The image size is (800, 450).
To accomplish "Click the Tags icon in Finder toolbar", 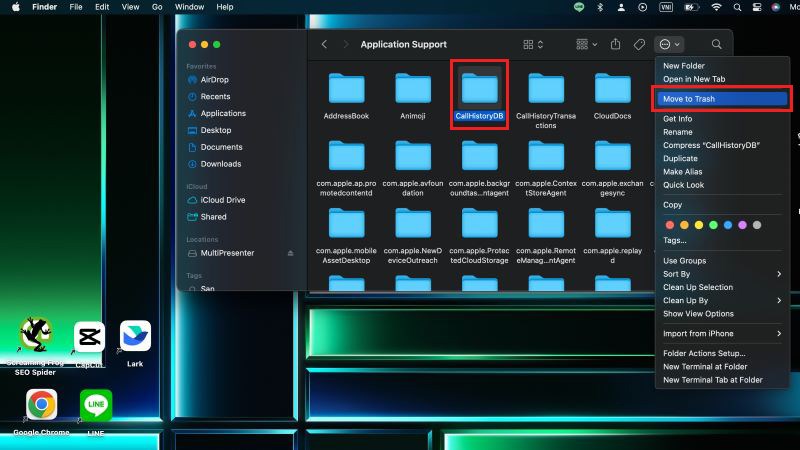I will (640, 45).
